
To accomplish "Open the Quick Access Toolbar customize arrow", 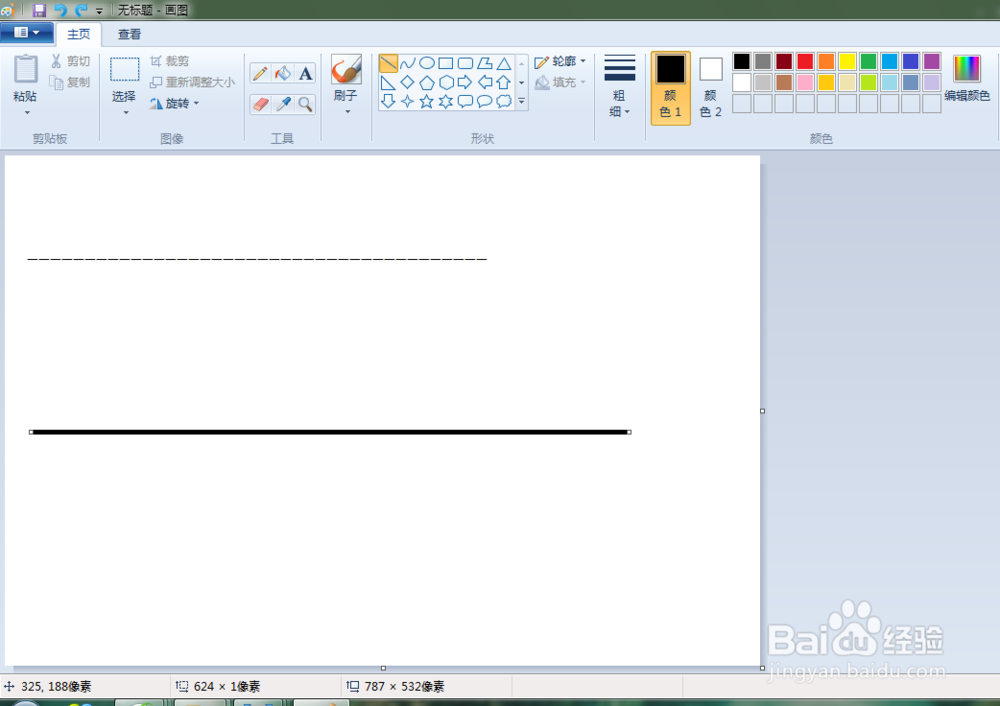I will tap(99, 11).
